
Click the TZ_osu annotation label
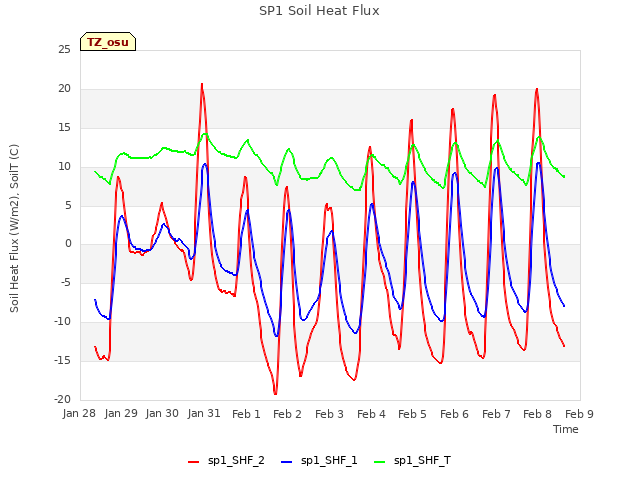pos(108,42)
